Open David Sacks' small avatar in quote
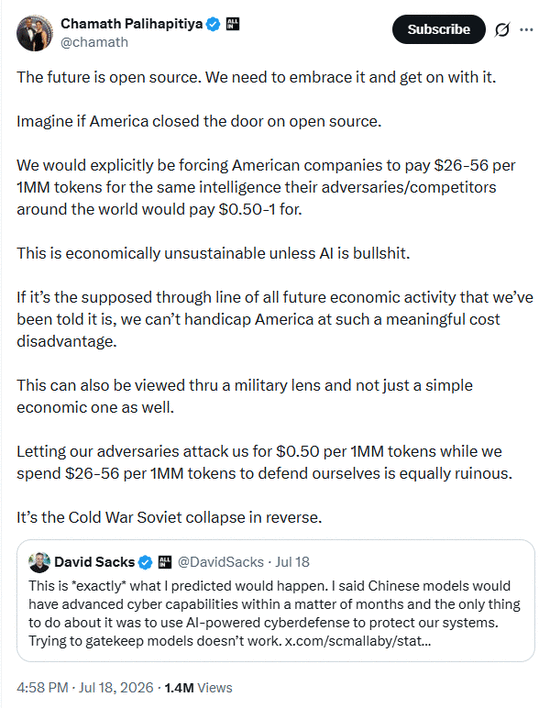Viewport: 550px width, 708px height. [39, 562]
